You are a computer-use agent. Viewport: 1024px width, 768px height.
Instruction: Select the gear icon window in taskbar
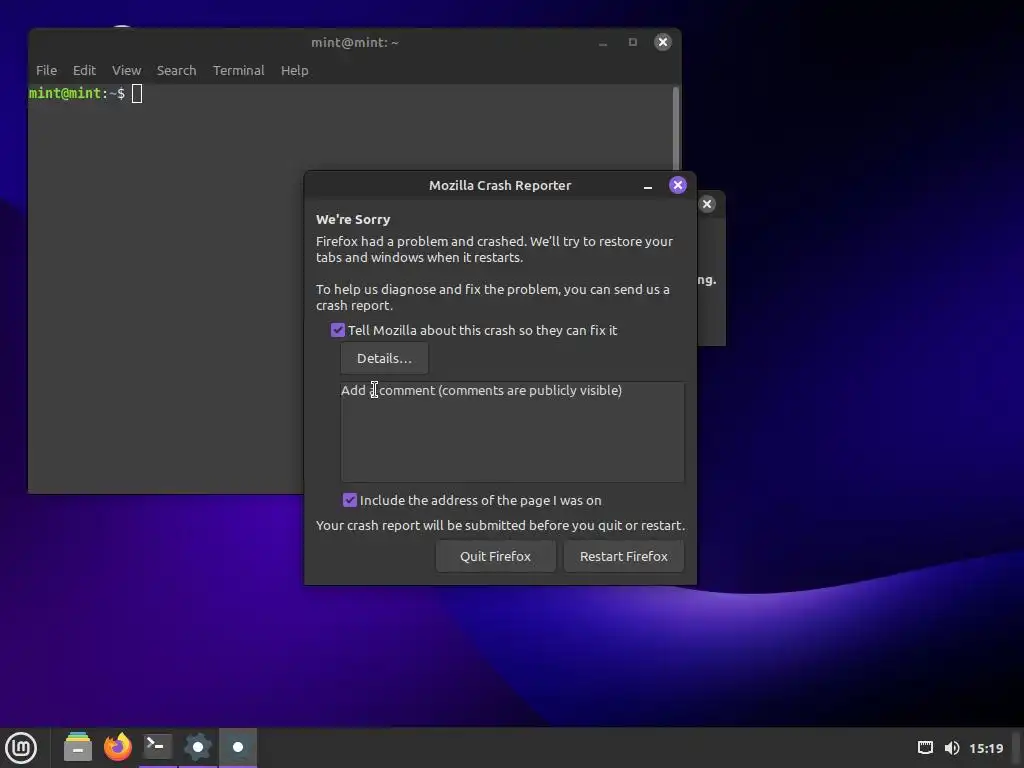198,746
